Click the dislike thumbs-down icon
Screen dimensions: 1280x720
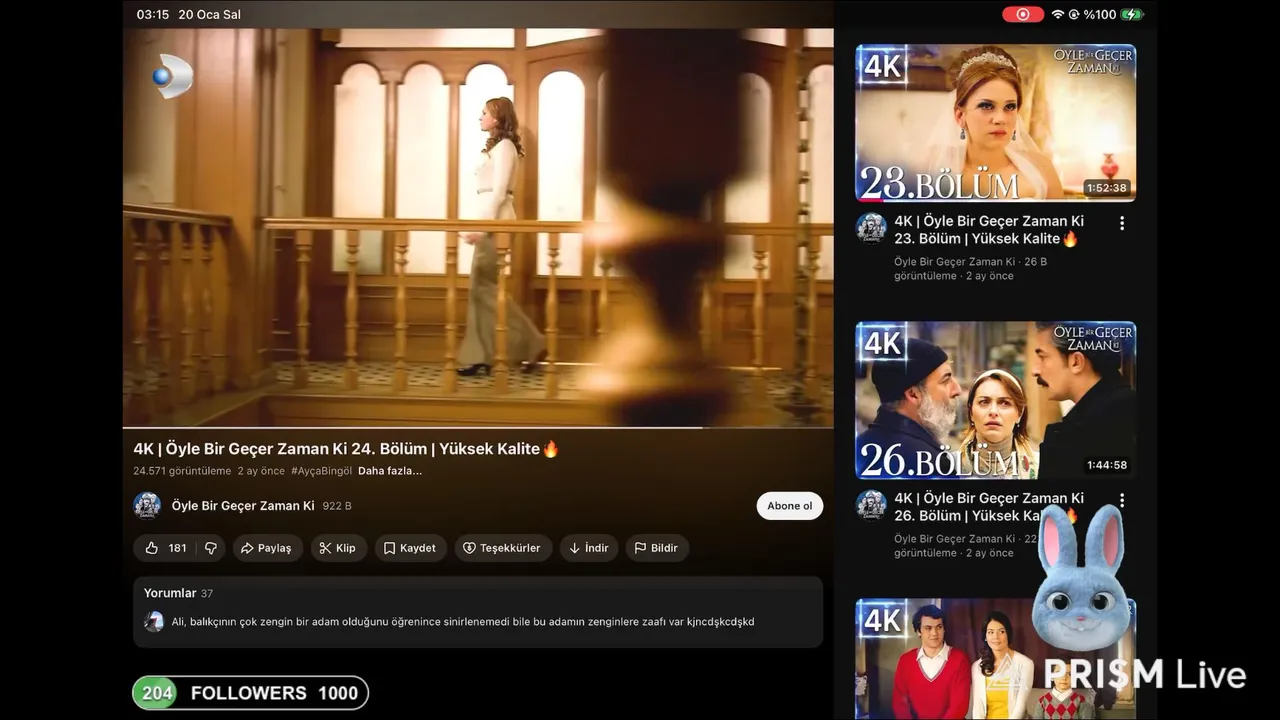[211, 548]
